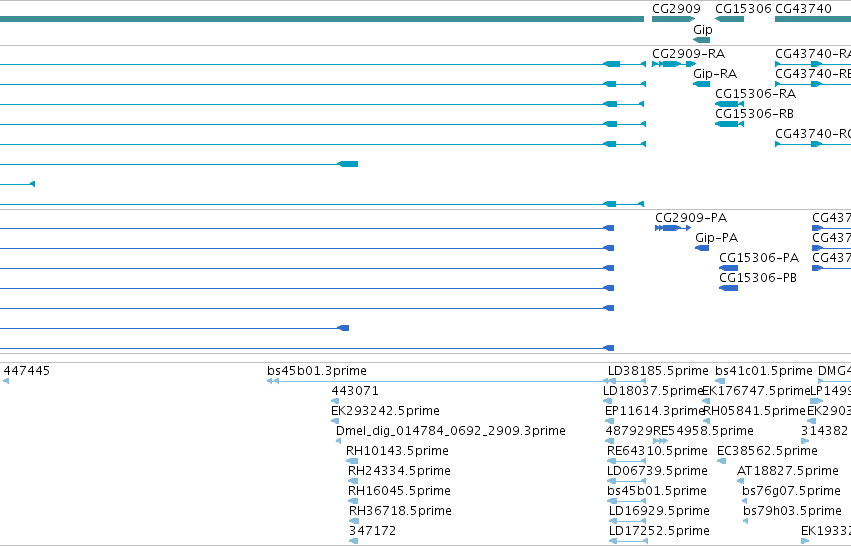851x546 pixels.
Task: Open the CG2909-RA transcript label
Action: (688, 54)
